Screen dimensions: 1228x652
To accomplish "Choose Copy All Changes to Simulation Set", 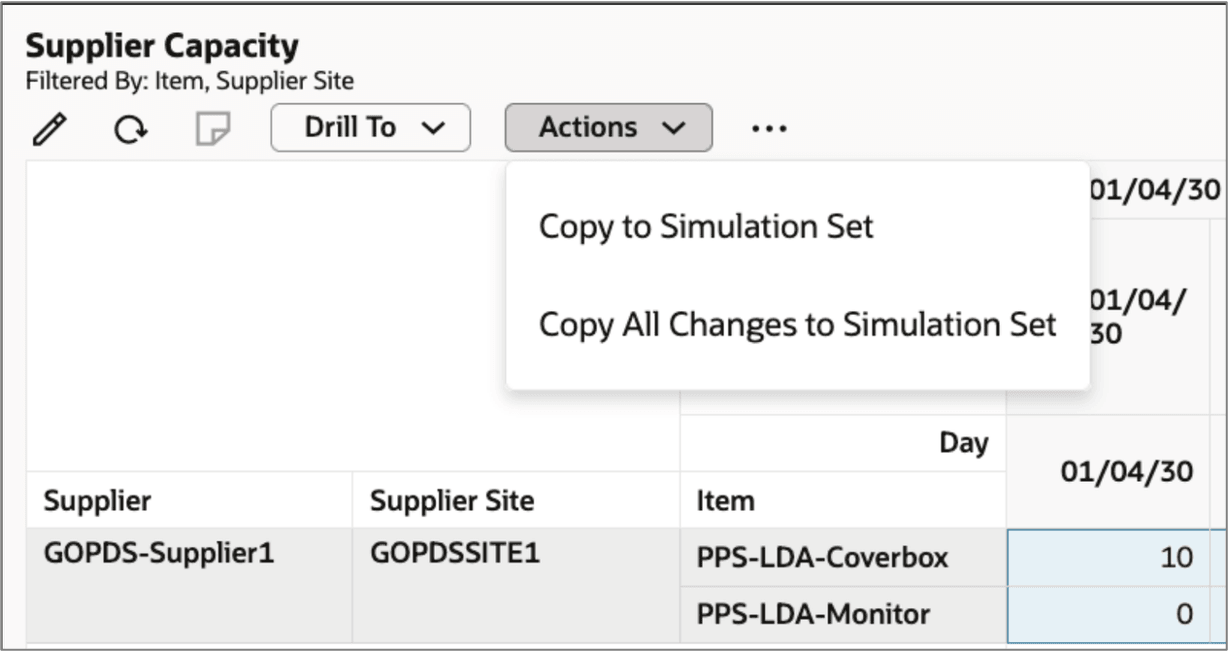I will 796,324.
